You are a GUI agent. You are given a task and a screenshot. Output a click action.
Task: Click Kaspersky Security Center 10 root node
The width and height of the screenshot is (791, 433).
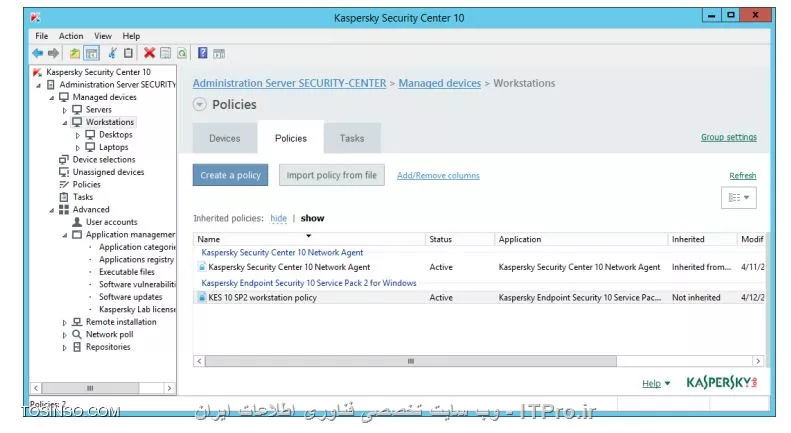(x=98, y=72)
